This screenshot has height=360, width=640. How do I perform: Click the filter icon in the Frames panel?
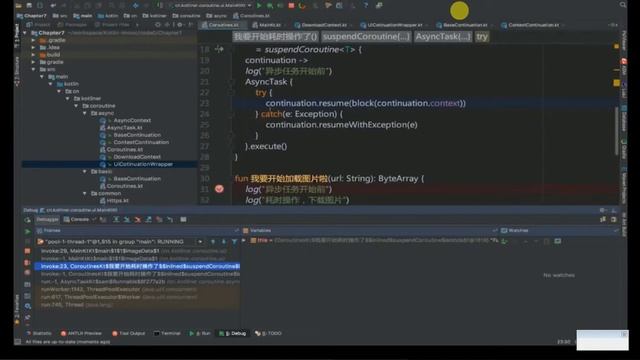(x=234, y=242)
